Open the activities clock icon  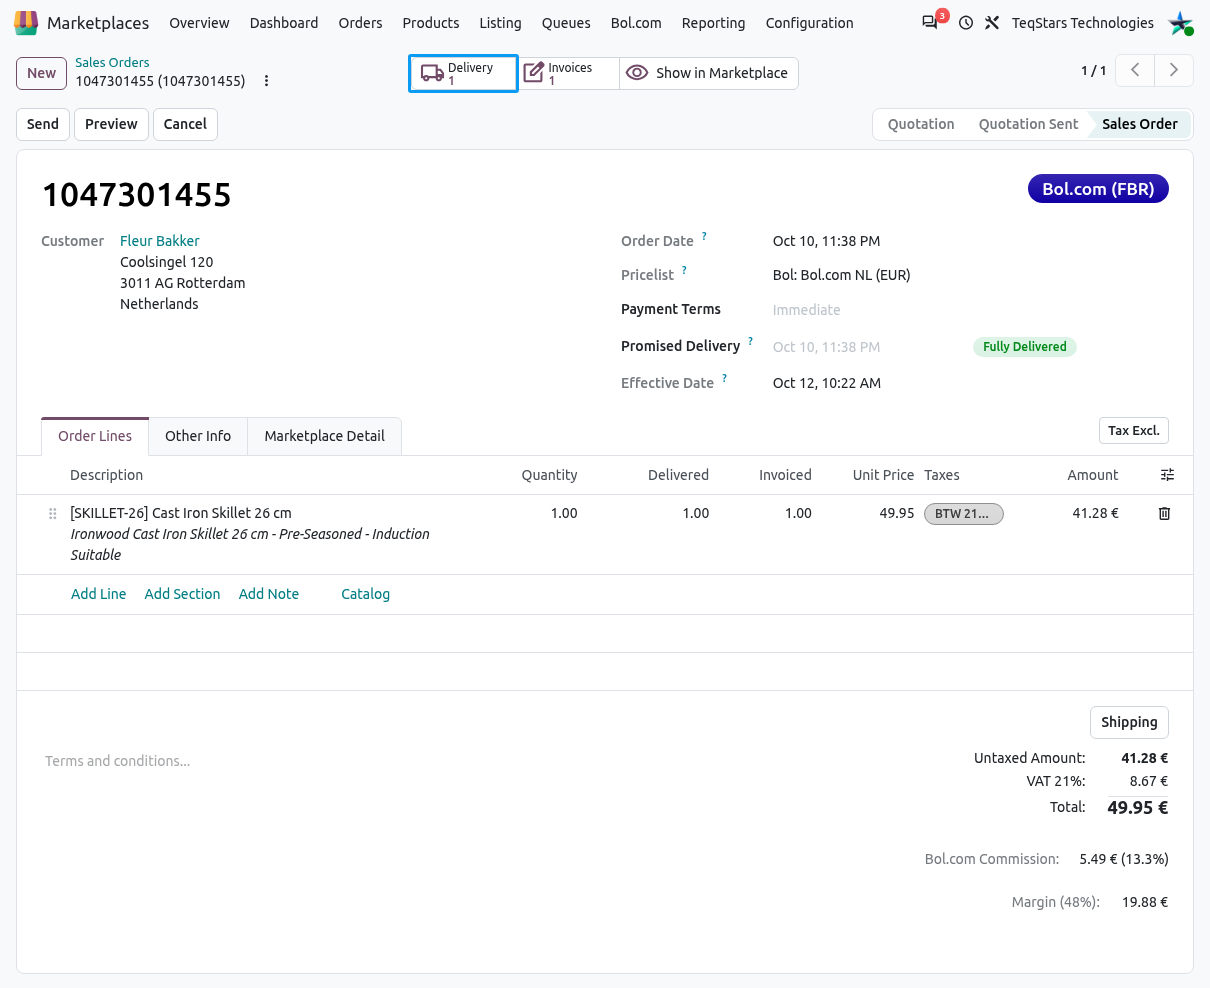pyautogui.click(x=966, y=22)
